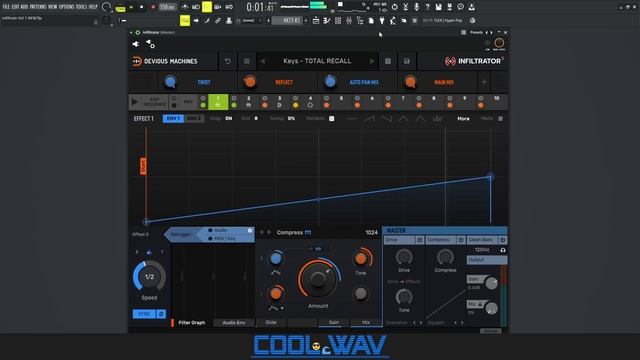
Task: Select effect slot 3 in sequence row
Action: coord(280,102)
